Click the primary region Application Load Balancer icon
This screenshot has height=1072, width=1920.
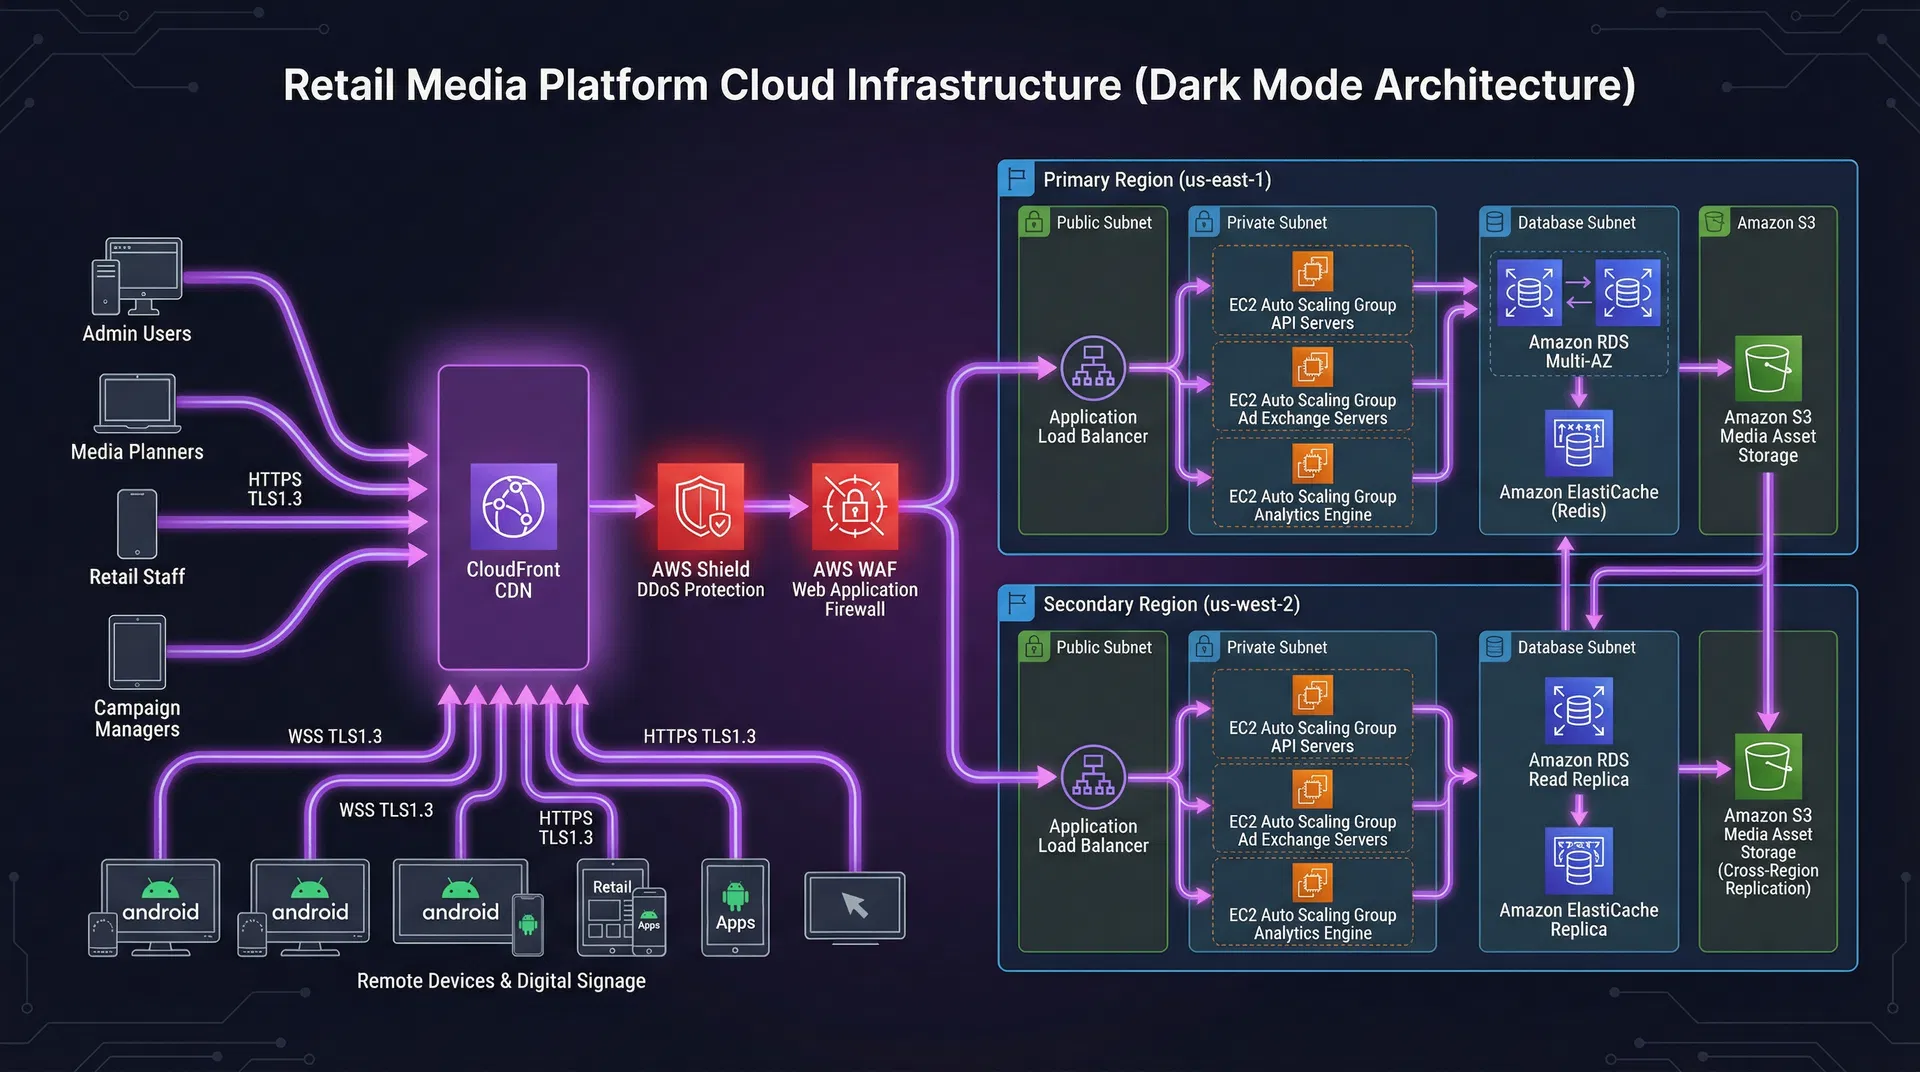[1093, 369]
